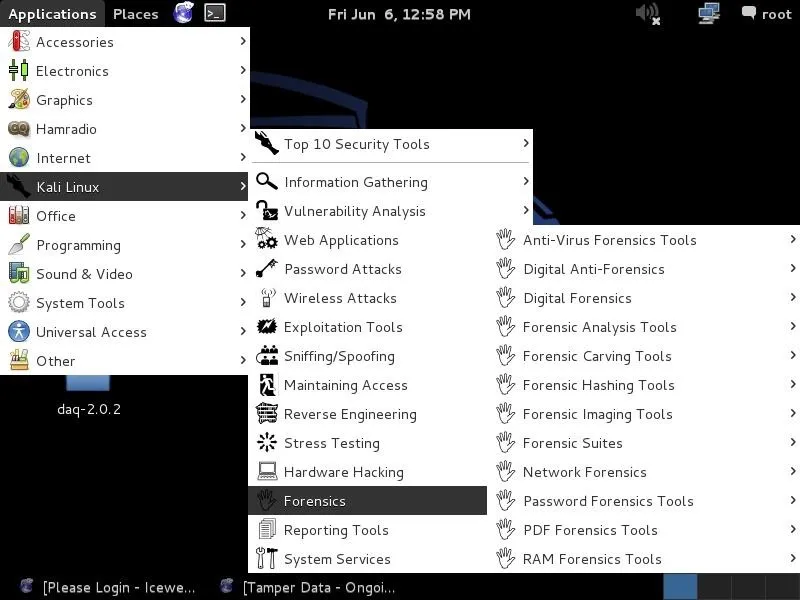Launch the terminal icon in top panel
The width and height of the screenshot is (800, 600).
click(214, 13)
